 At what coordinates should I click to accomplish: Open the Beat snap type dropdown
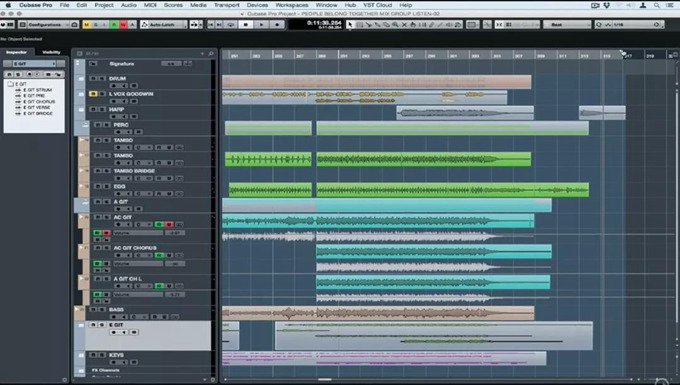[x=567, y=25]
